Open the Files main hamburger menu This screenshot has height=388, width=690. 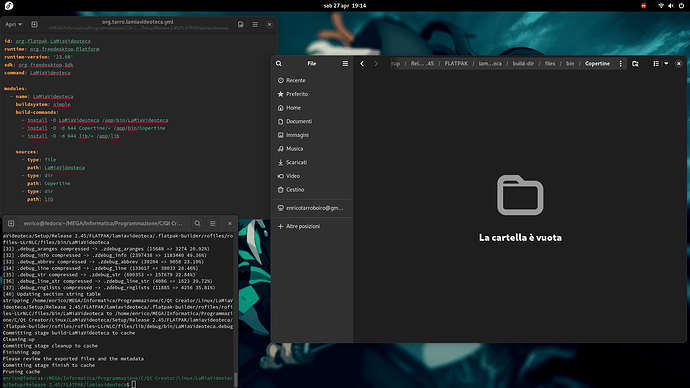pyautogui.click(x=345, y=63)
